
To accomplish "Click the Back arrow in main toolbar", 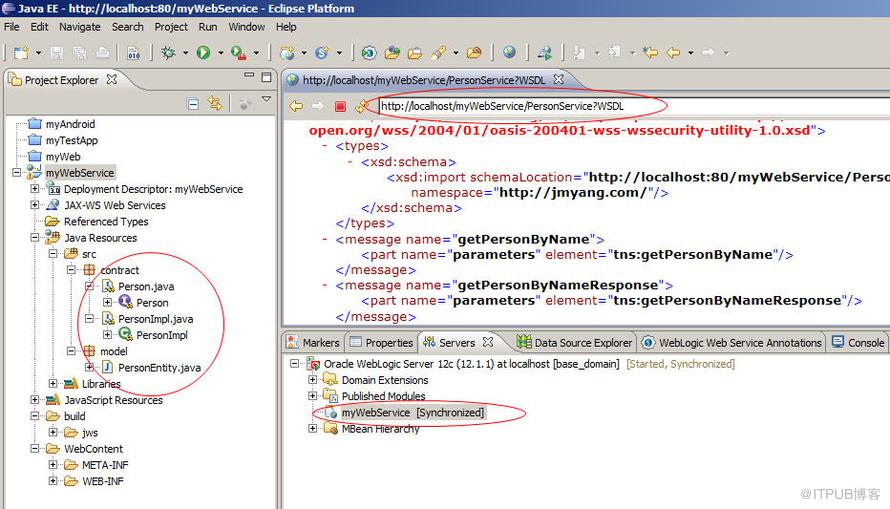I will coord(673,53).
